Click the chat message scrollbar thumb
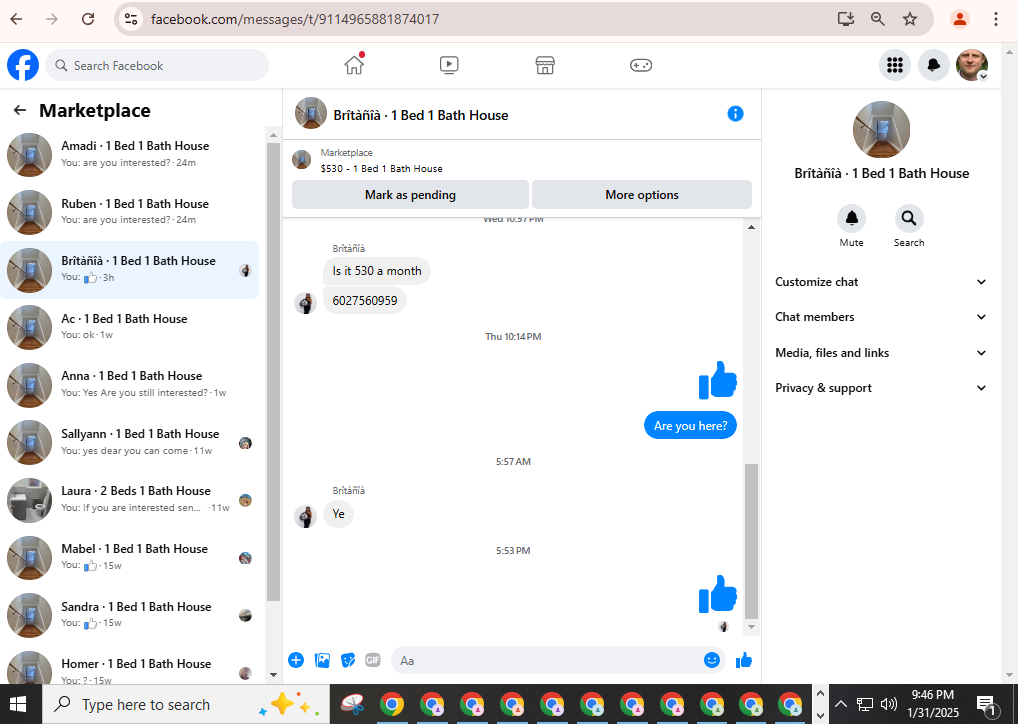The width and height of the screenshot is (1018, 724). coord(751,541)
